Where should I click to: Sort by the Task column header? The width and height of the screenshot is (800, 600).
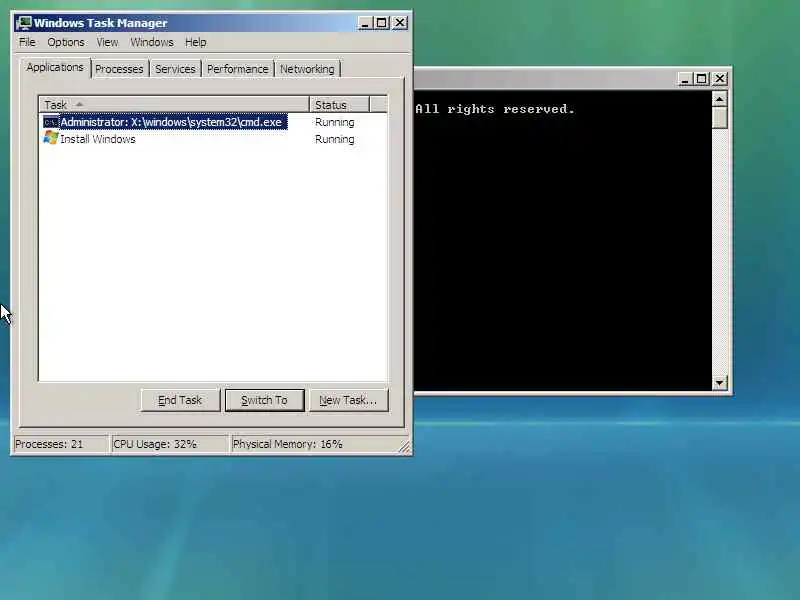[174, 105]
